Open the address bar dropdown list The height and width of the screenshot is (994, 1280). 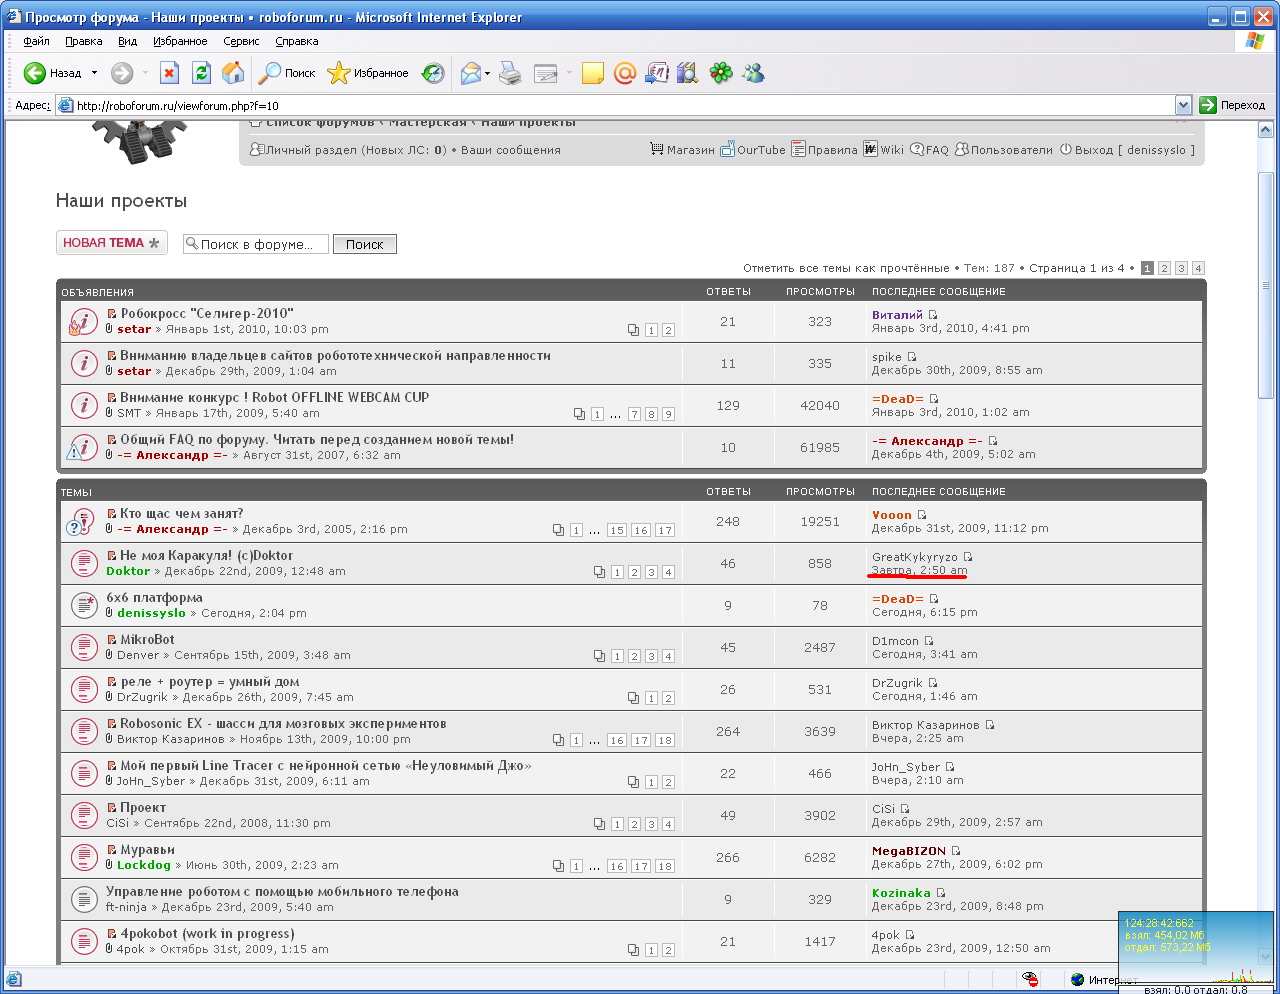(x=1183, y=105)
